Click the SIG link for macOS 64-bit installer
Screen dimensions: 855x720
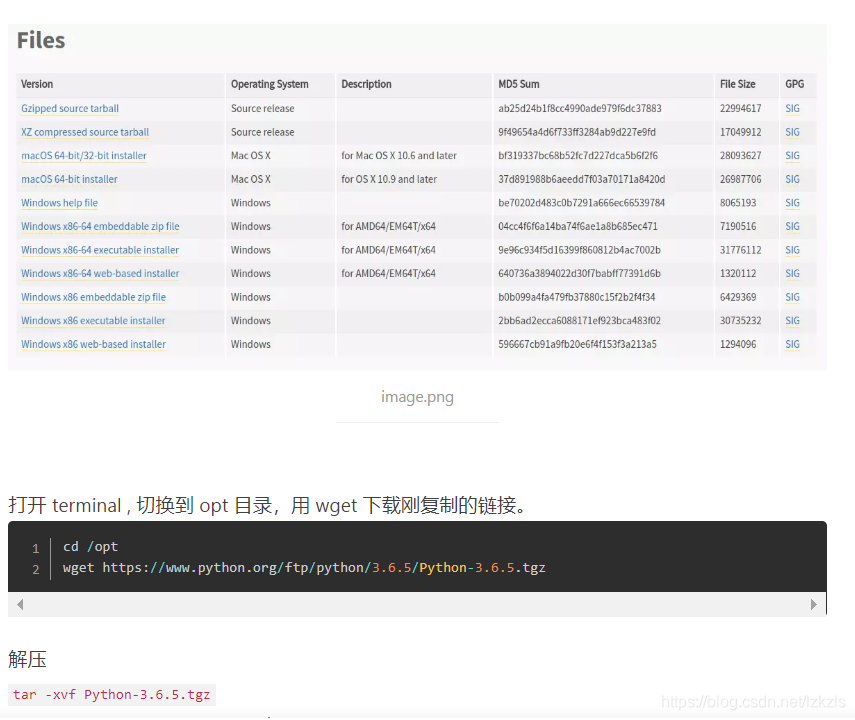click(x=791, y=178)
